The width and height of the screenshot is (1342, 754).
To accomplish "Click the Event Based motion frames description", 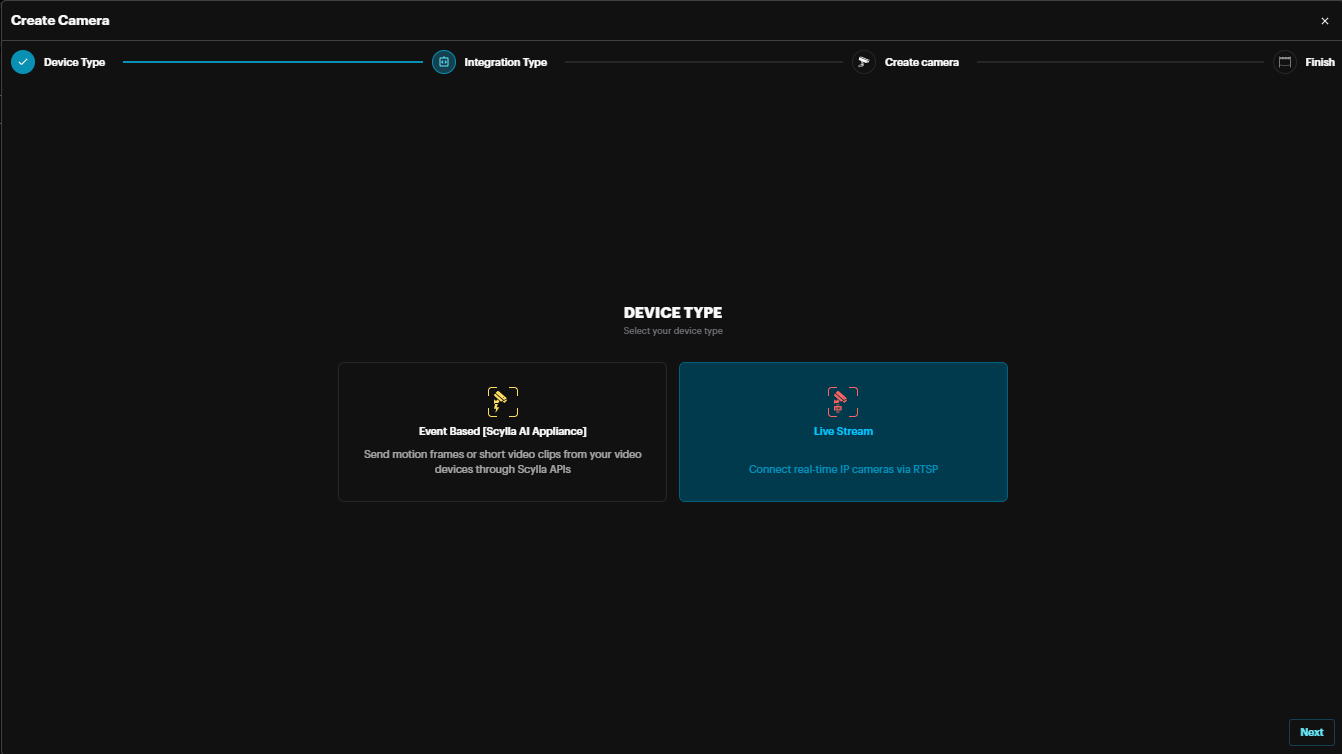I will click(x=502, y=461).
